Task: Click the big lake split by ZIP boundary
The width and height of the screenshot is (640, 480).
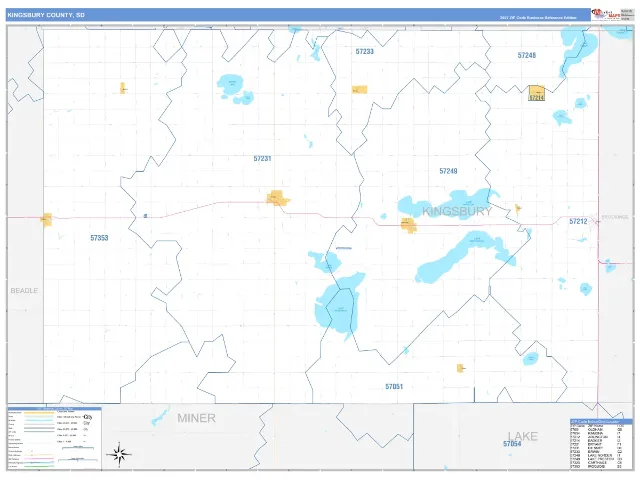Action: 339,306
